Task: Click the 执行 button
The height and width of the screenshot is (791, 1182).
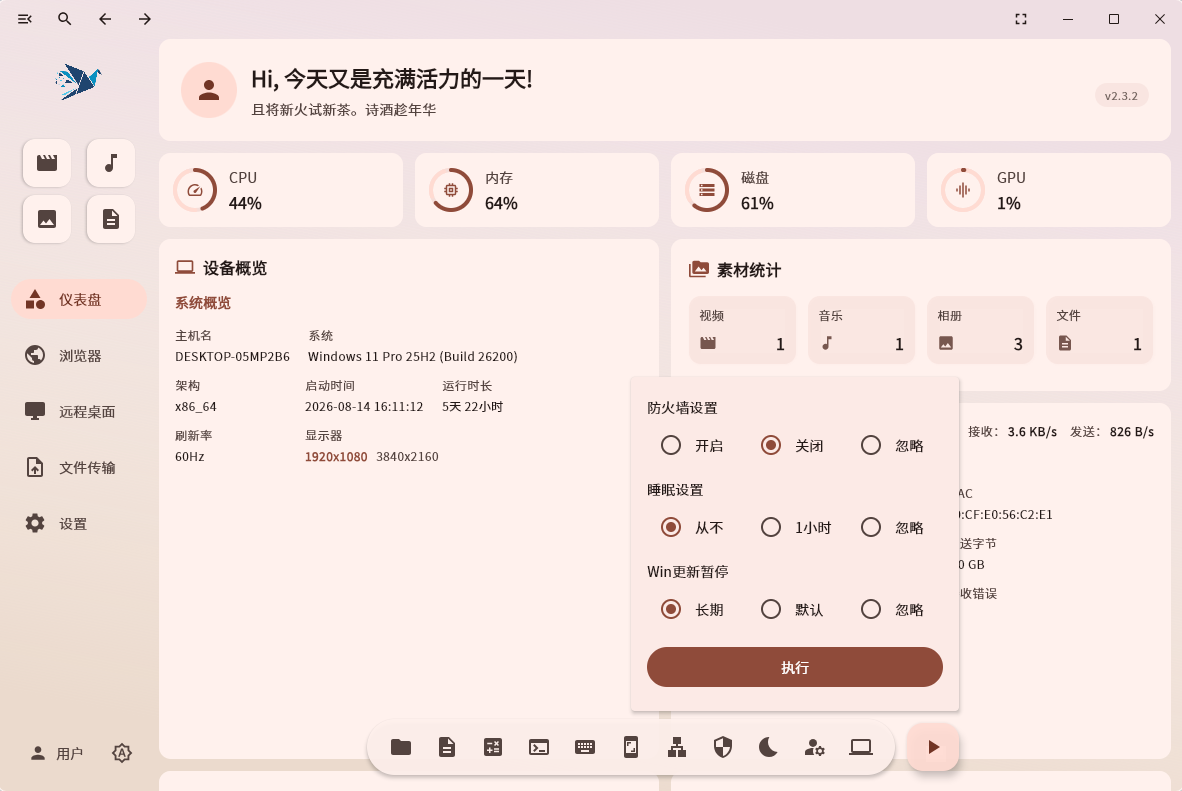Action: 795,667
